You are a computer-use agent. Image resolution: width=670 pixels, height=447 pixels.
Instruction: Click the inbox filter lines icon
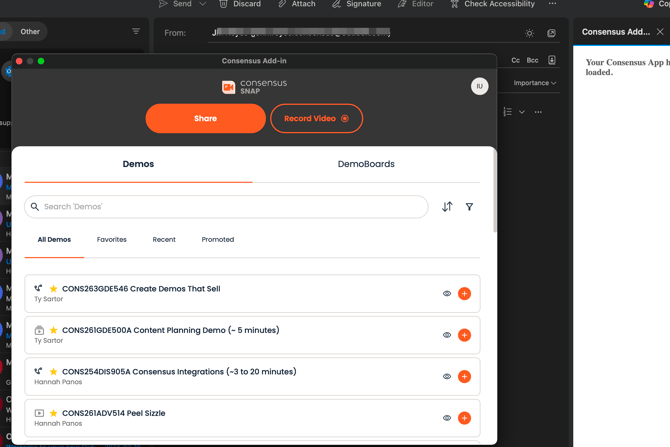pos(136,31)
